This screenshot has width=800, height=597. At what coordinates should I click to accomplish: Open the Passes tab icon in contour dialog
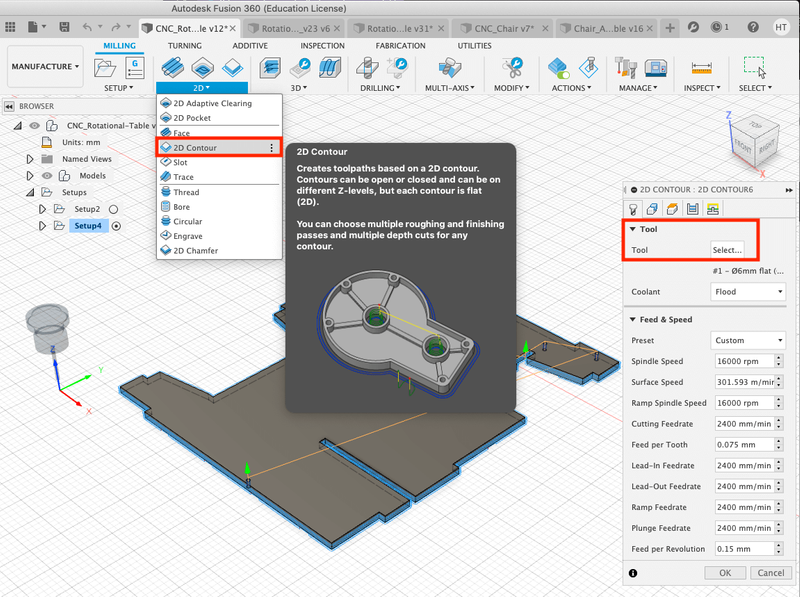(x=692, y=208)
